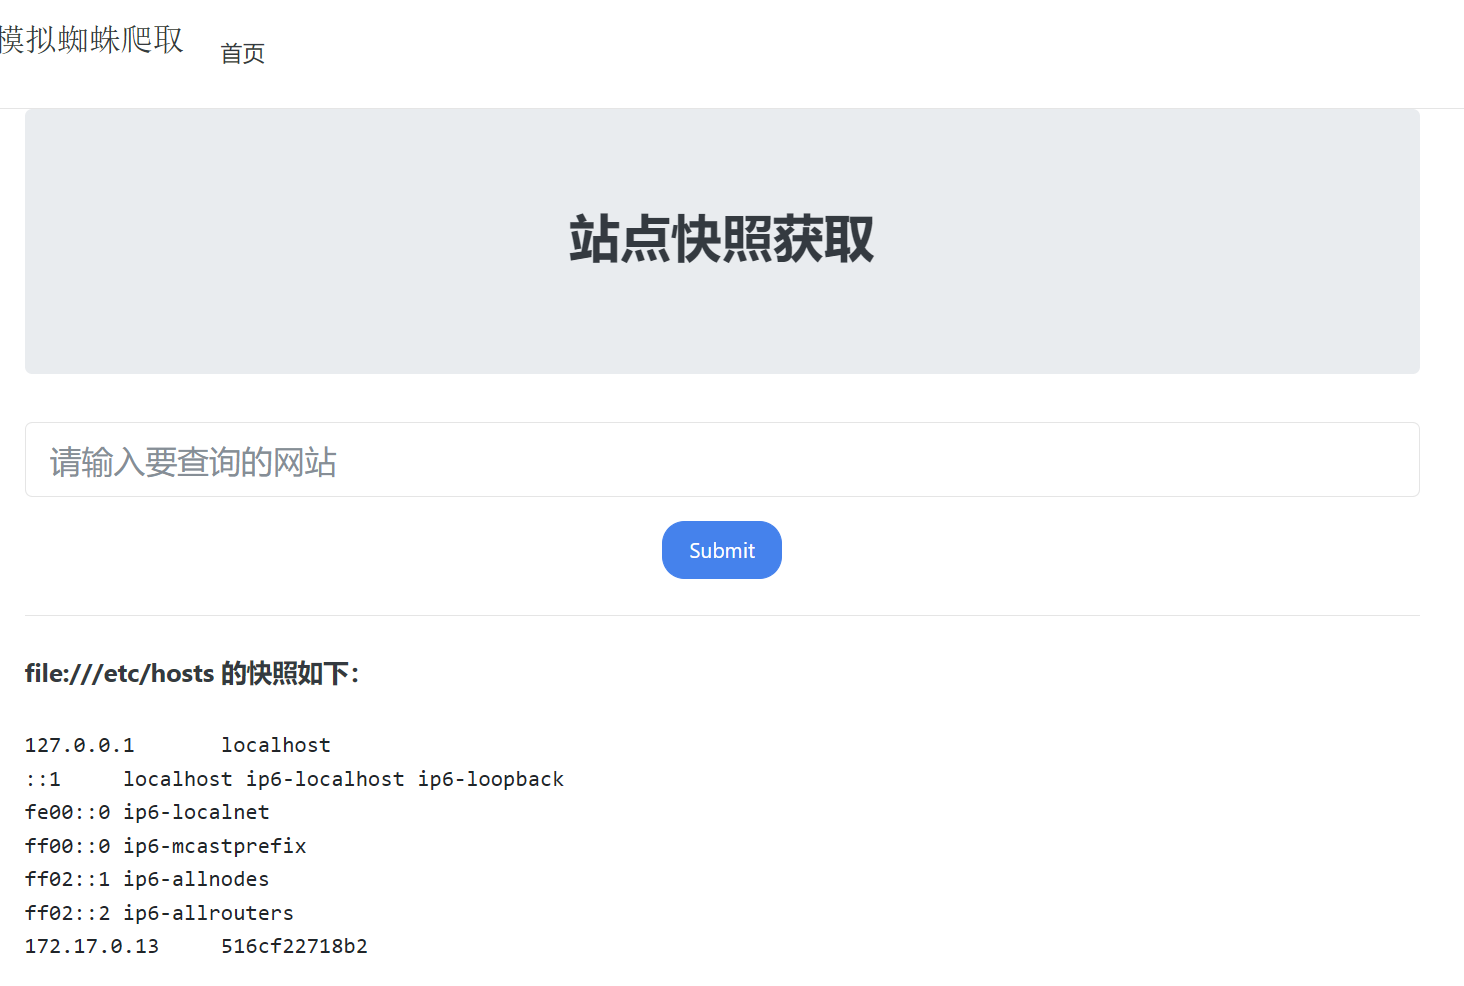Select the file:///etc/hosts 的快照如下 result heading
Image resolution: width=1464 pixels, height=986 pixels.
(x=191, y=673)
